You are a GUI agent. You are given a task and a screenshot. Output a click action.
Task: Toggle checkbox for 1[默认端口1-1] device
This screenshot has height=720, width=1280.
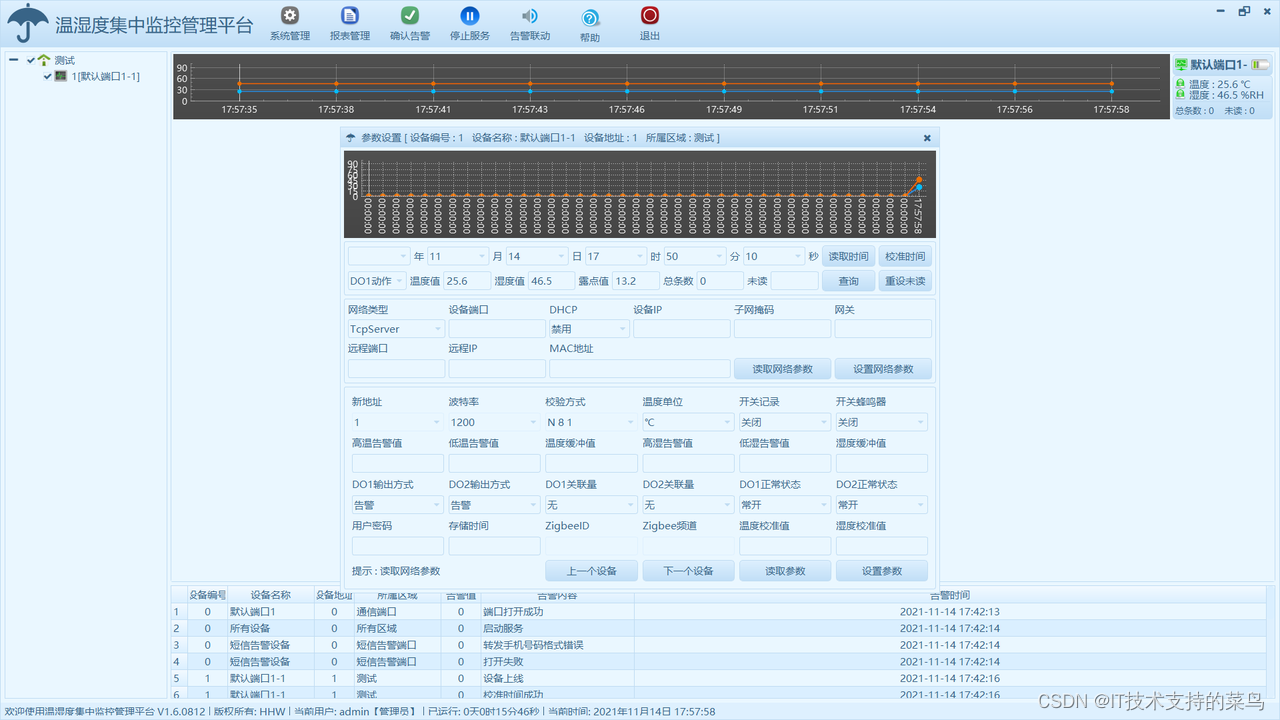[x=47, y=76]
